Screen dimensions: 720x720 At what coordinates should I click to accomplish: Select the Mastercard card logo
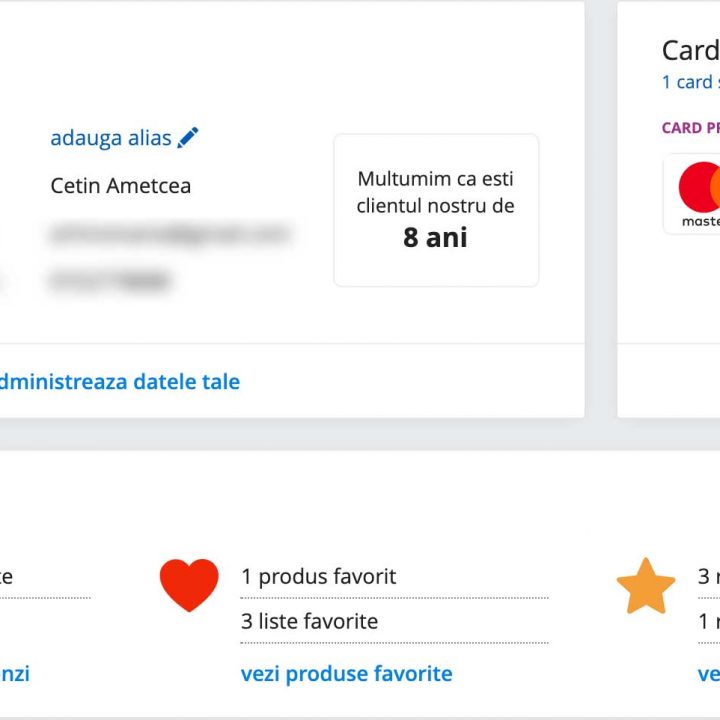(700, 193)
